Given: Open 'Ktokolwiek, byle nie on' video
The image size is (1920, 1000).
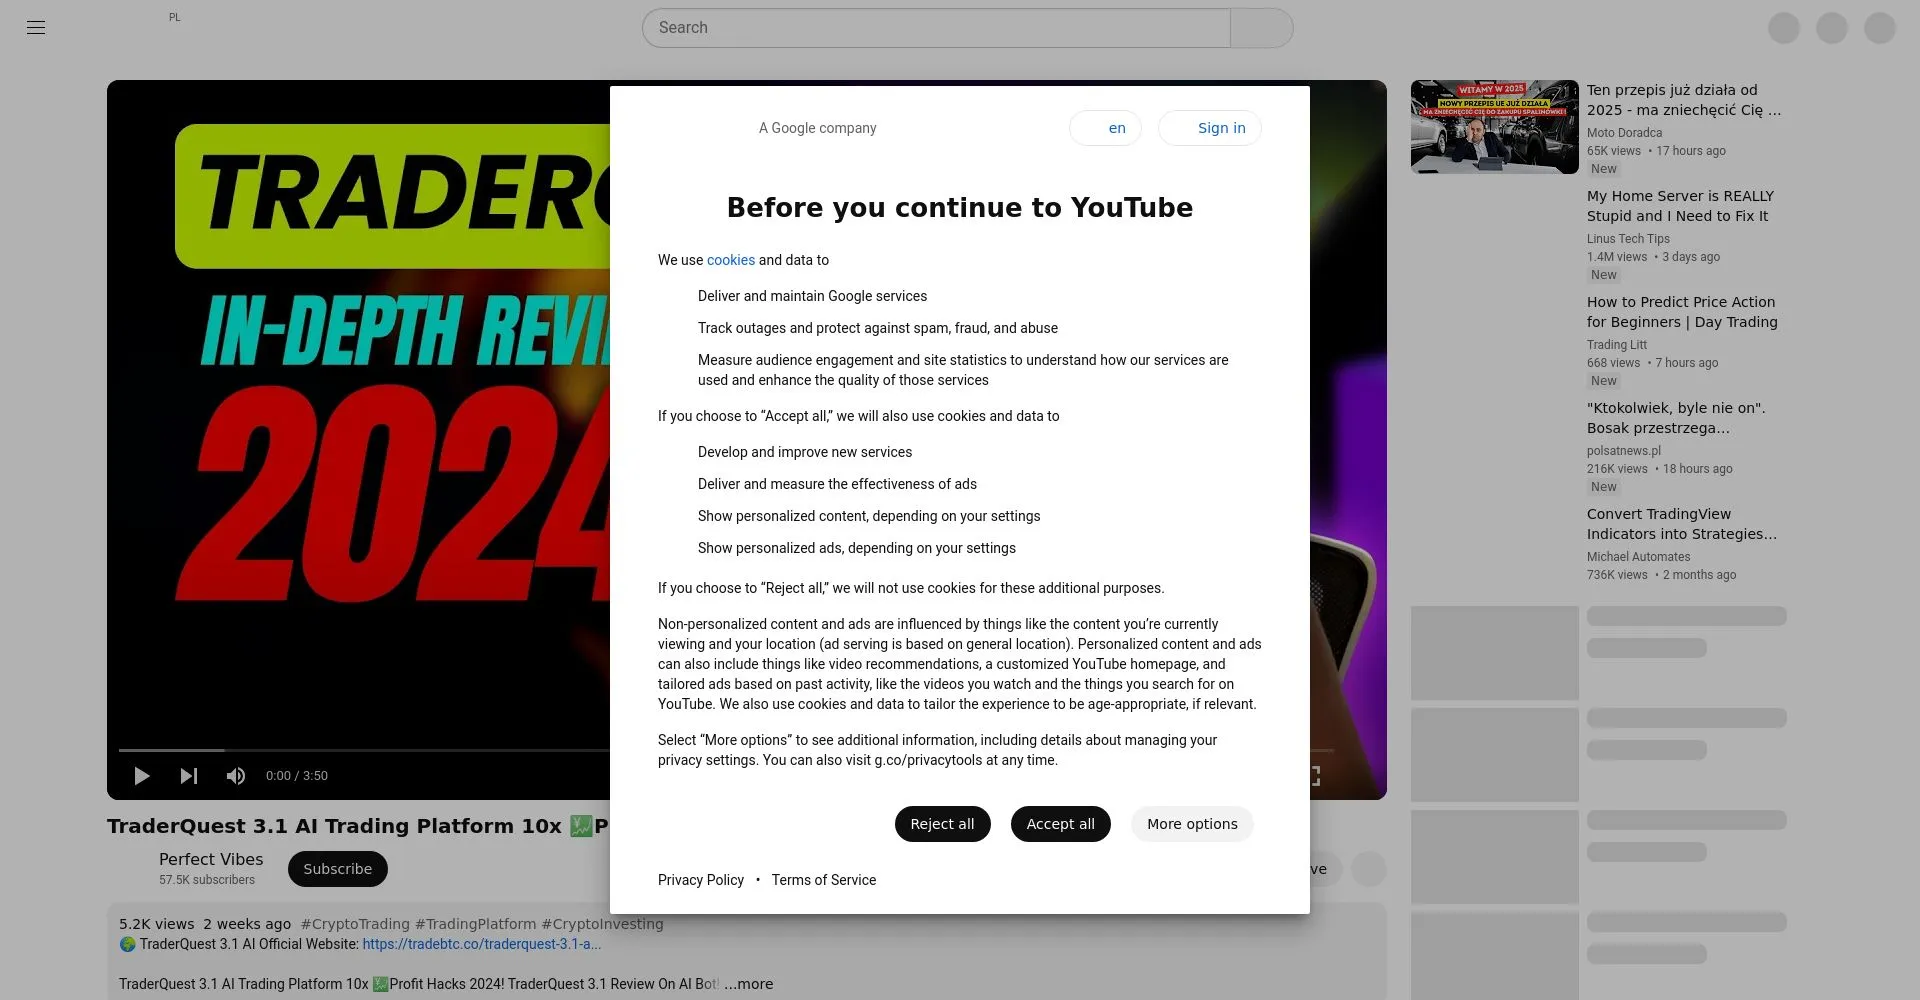Looking at the screenshot, I should point(1676,418).
